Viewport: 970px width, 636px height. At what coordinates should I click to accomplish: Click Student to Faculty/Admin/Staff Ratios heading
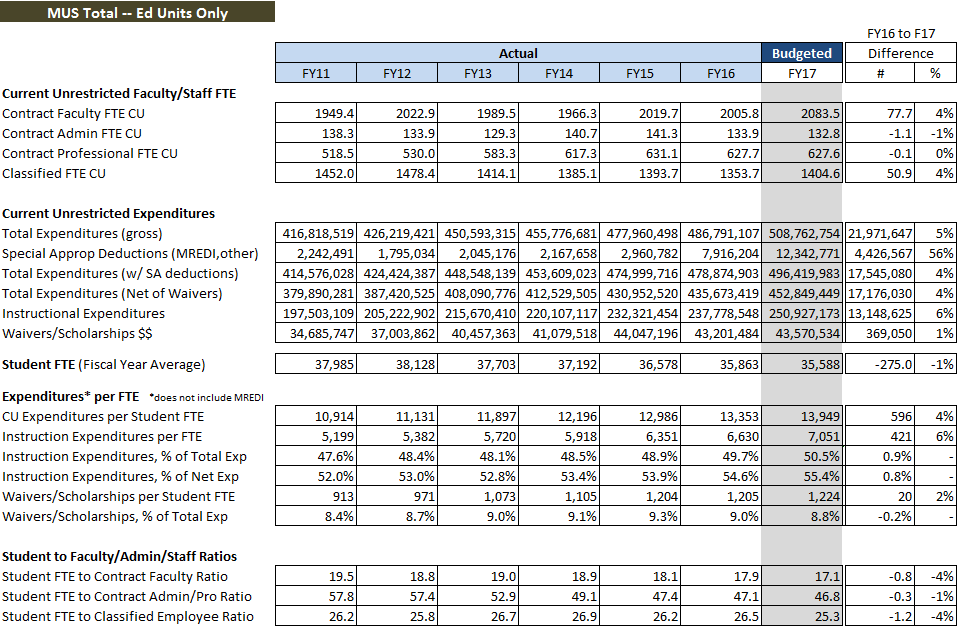[119, 556]
